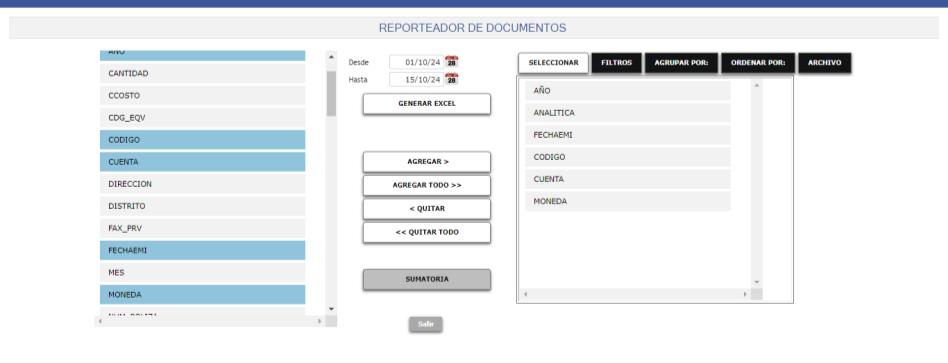Click the Hasta date input field
This screenshot has width=948, height=363.
[x=416, y=79]
